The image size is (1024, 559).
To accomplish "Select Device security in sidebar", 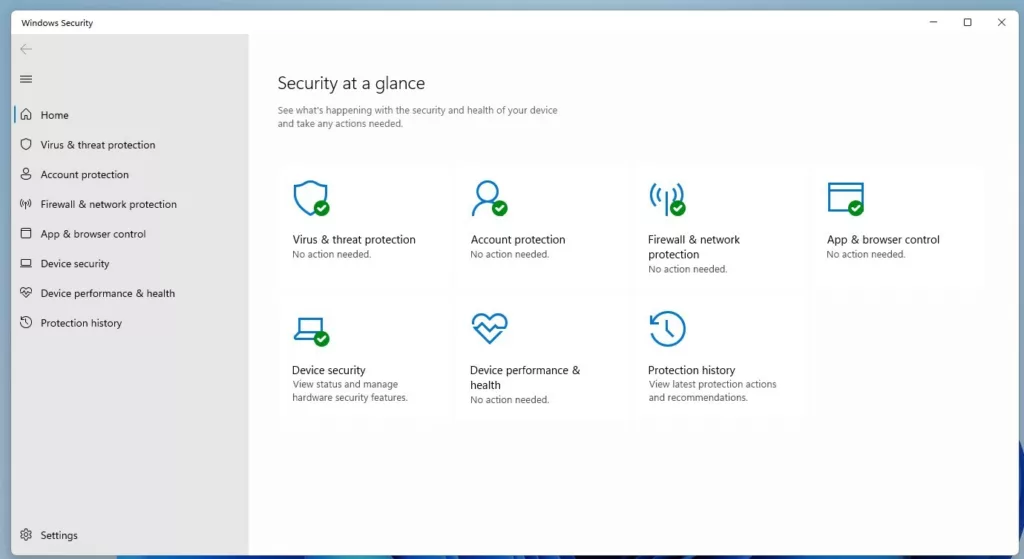I will tap(75, 264).
